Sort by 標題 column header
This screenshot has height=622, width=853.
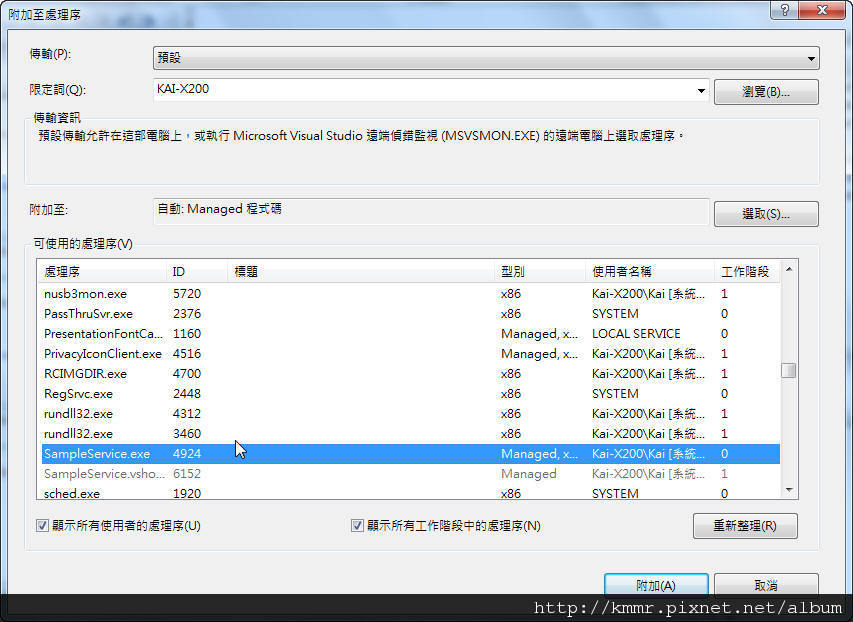(362, 272)
